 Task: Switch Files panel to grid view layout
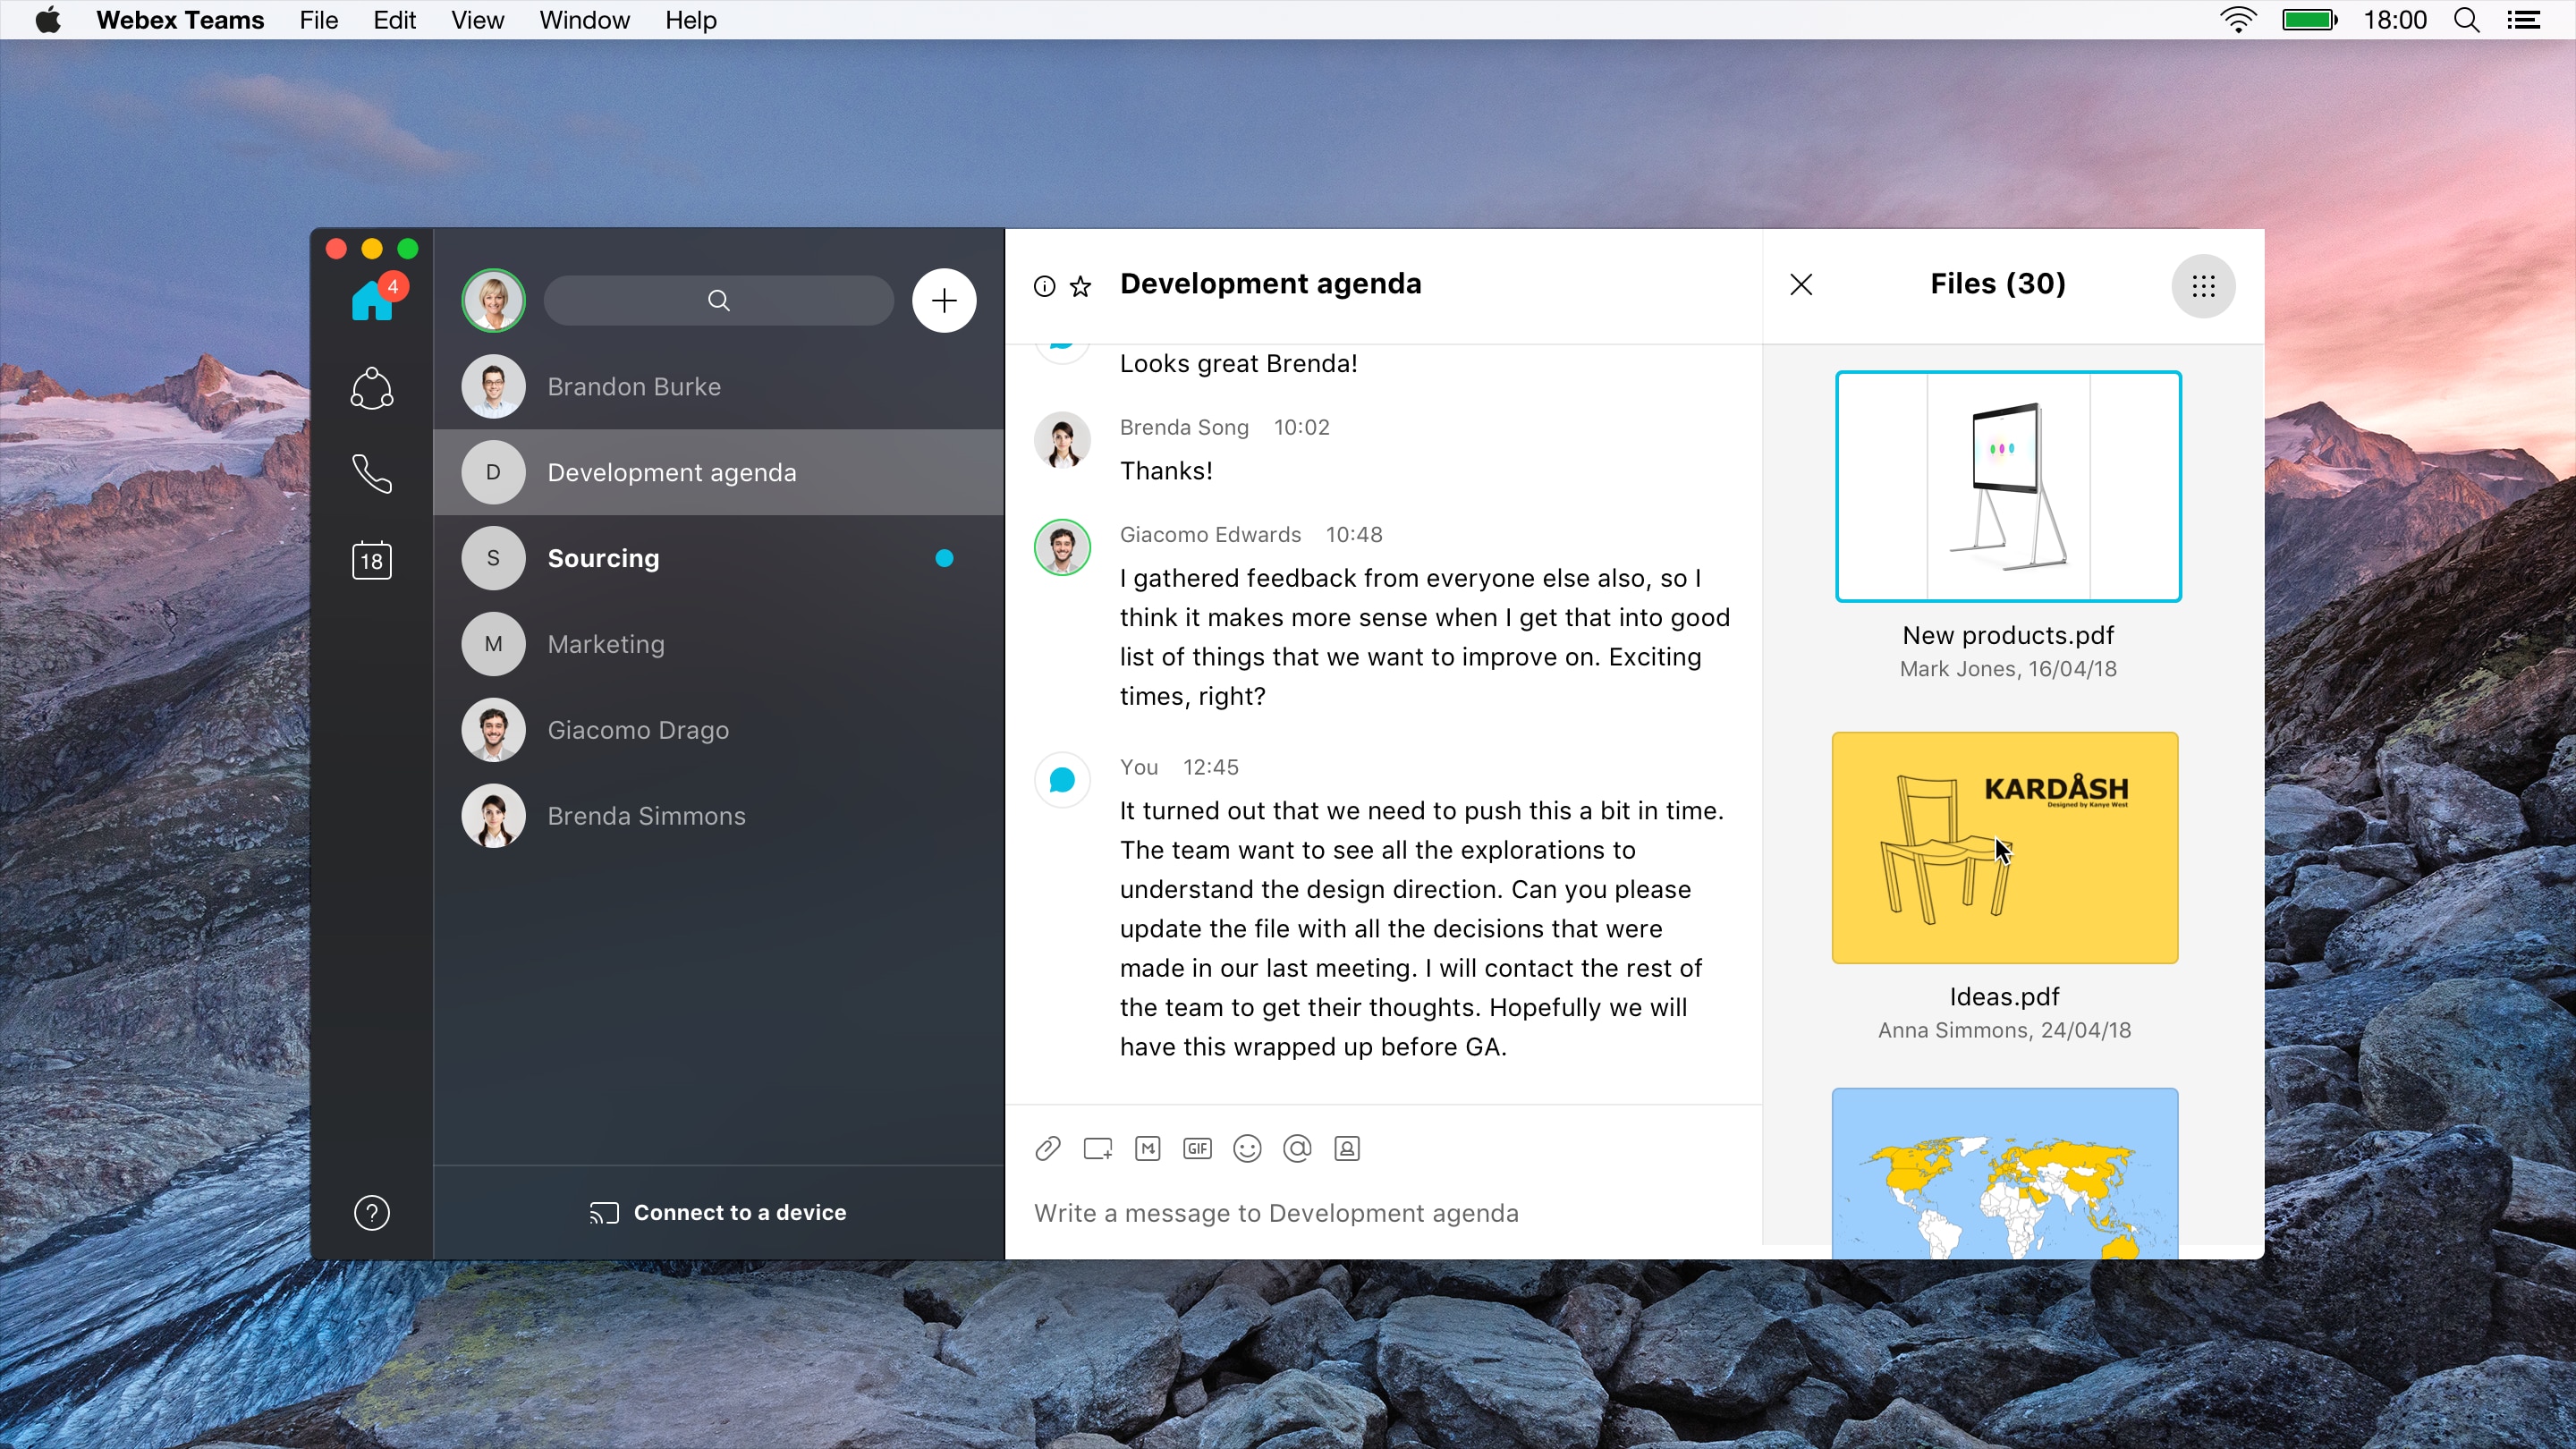pyautogui.click(x=2204, y=286)
